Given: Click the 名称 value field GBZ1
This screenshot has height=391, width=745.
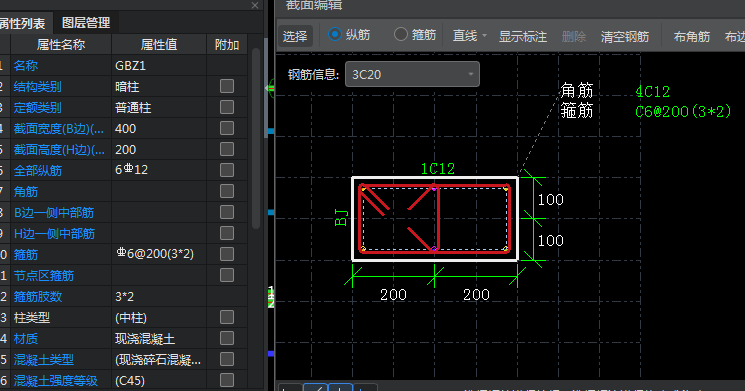Looking at the screenshot, I should (x=159, y=66).
